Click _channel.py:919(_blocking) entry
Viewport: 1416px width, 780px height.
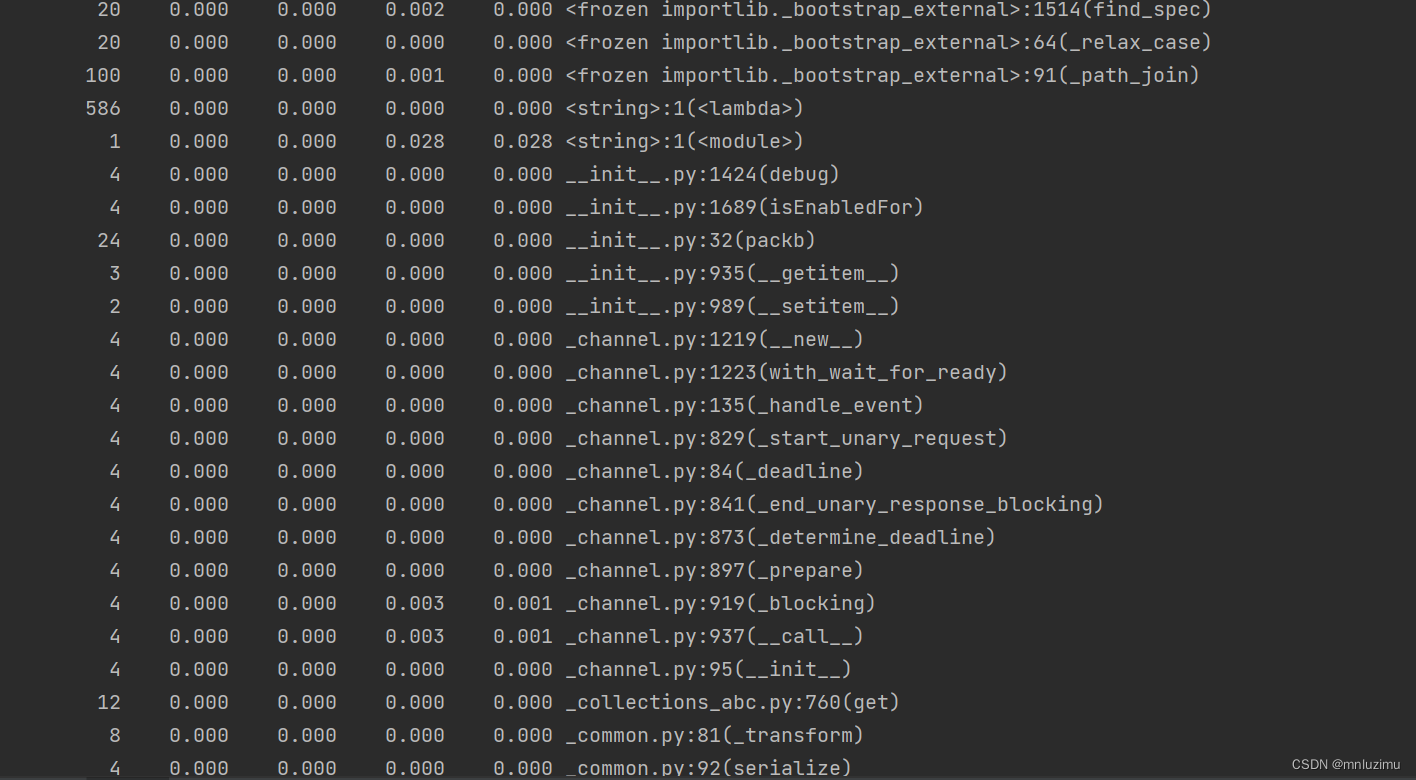point(720,604)
